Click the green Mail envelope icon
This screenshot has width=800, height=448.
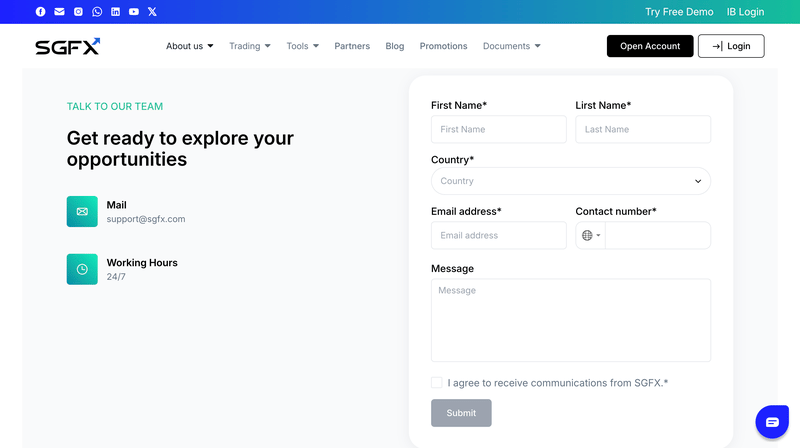click(82, 211)
